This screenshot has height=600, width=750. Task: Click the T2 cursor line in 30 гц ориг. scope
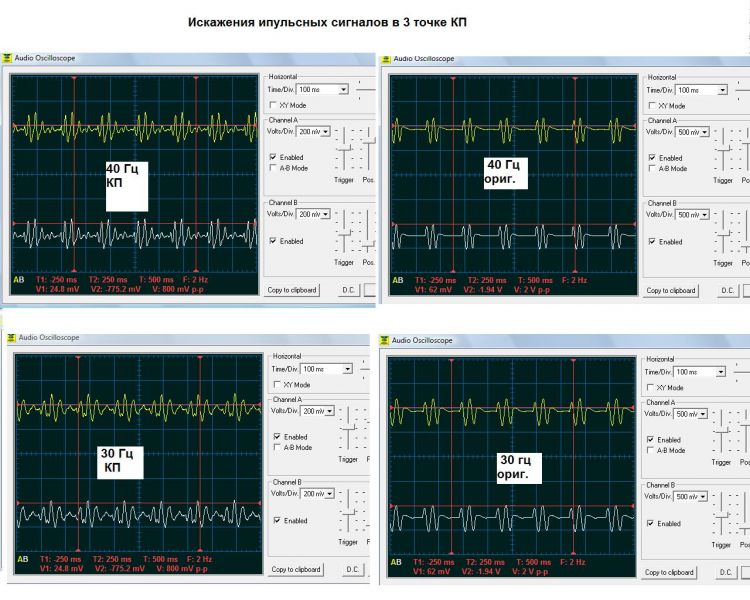[574, 456]
